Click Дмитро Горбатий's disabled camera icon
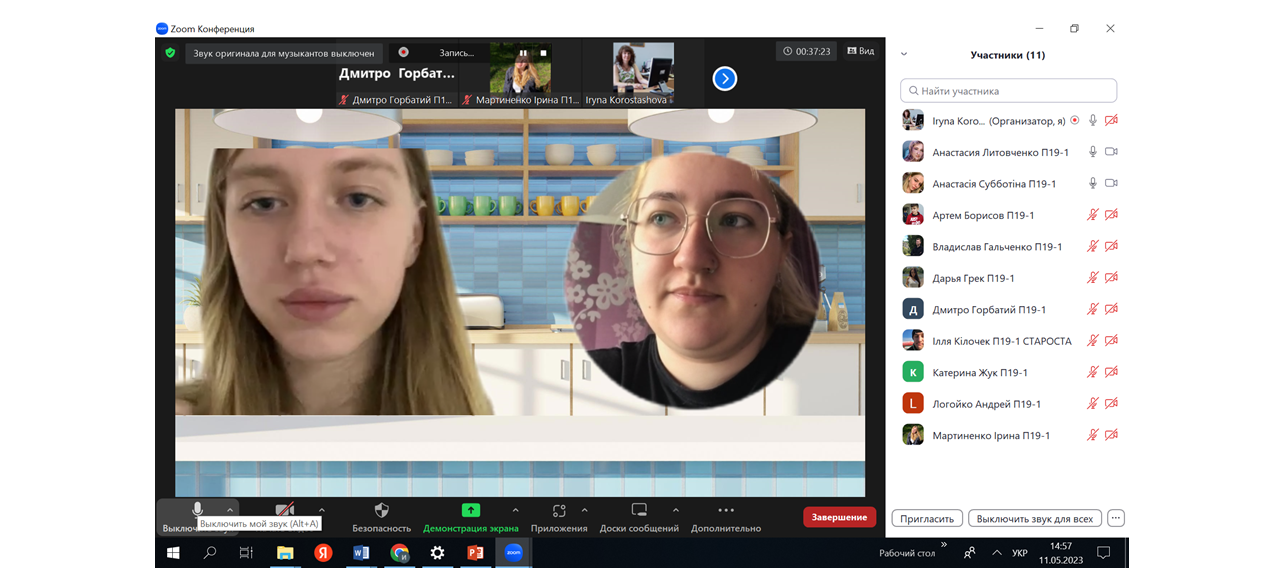Viewport: 1284px width, 588px height. [1111, 309]
